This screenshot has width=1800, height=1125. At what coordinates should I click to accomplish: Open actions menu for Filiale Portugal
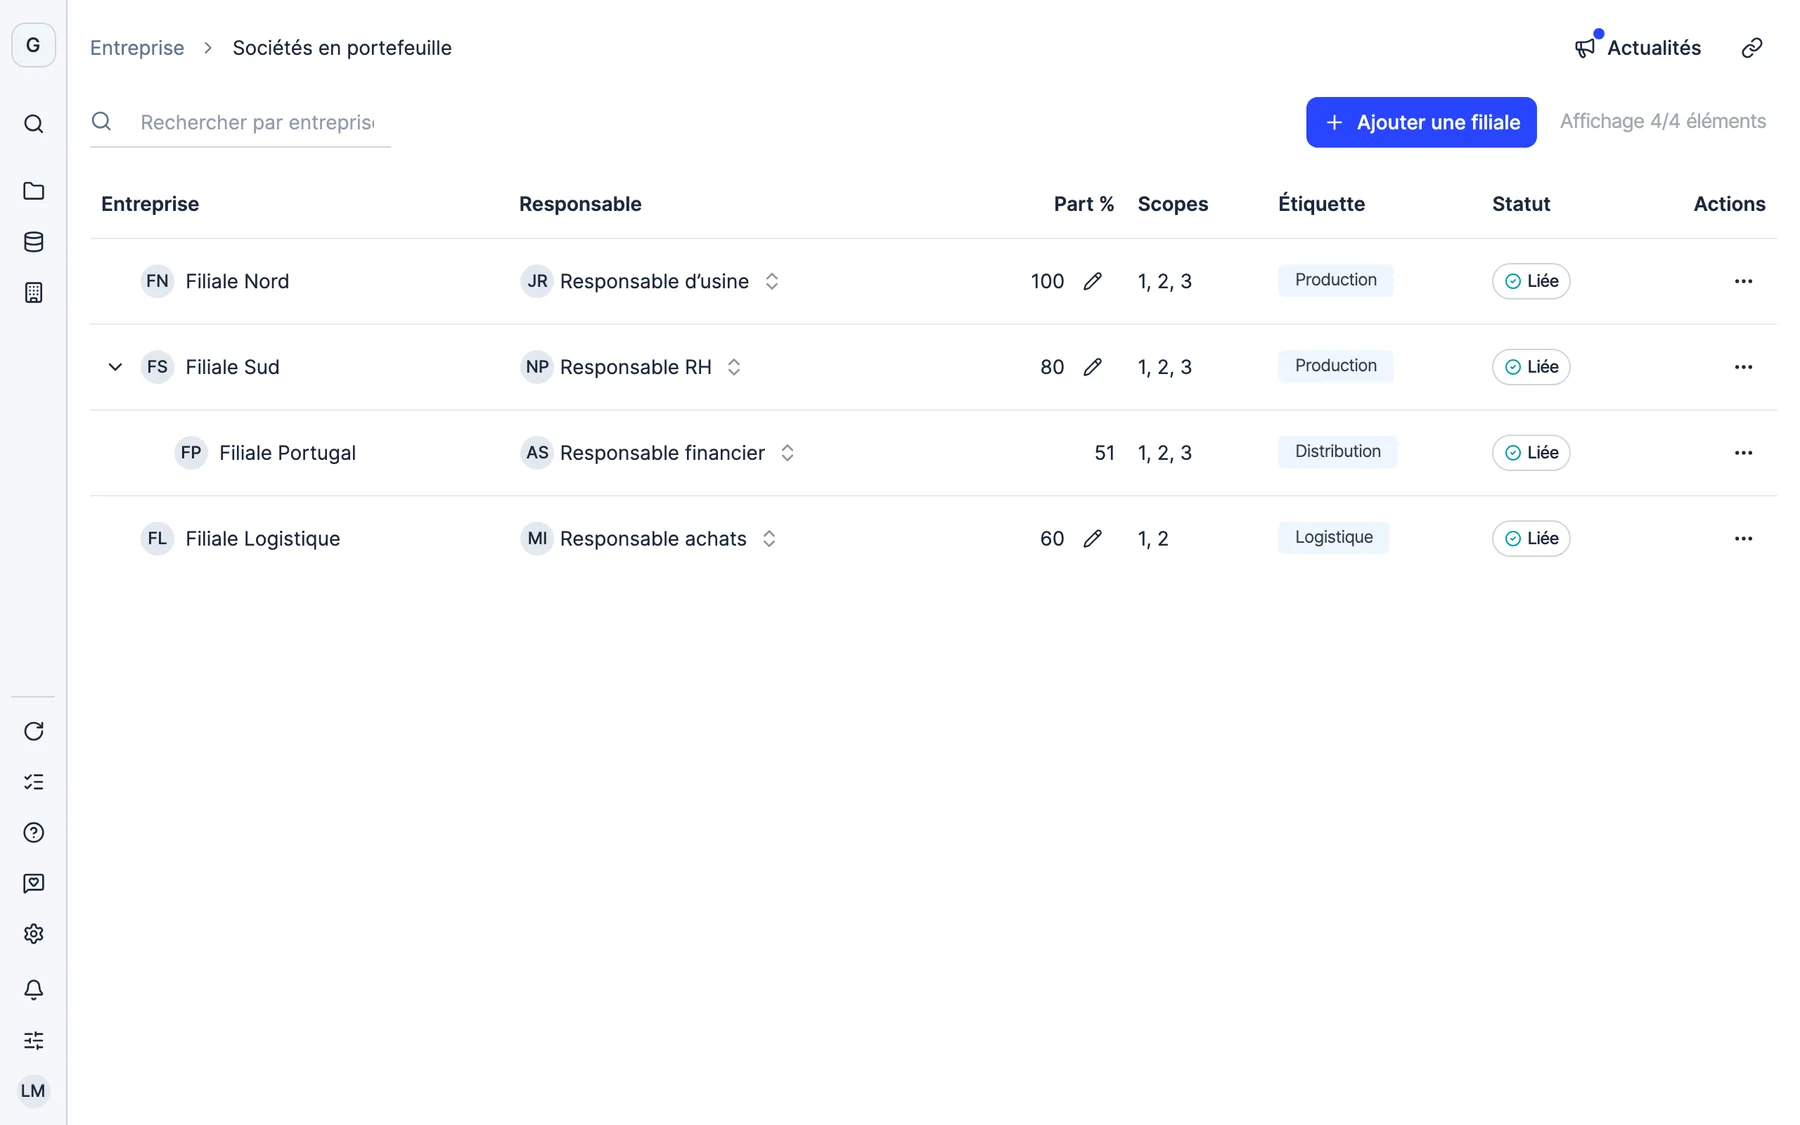1743,453
